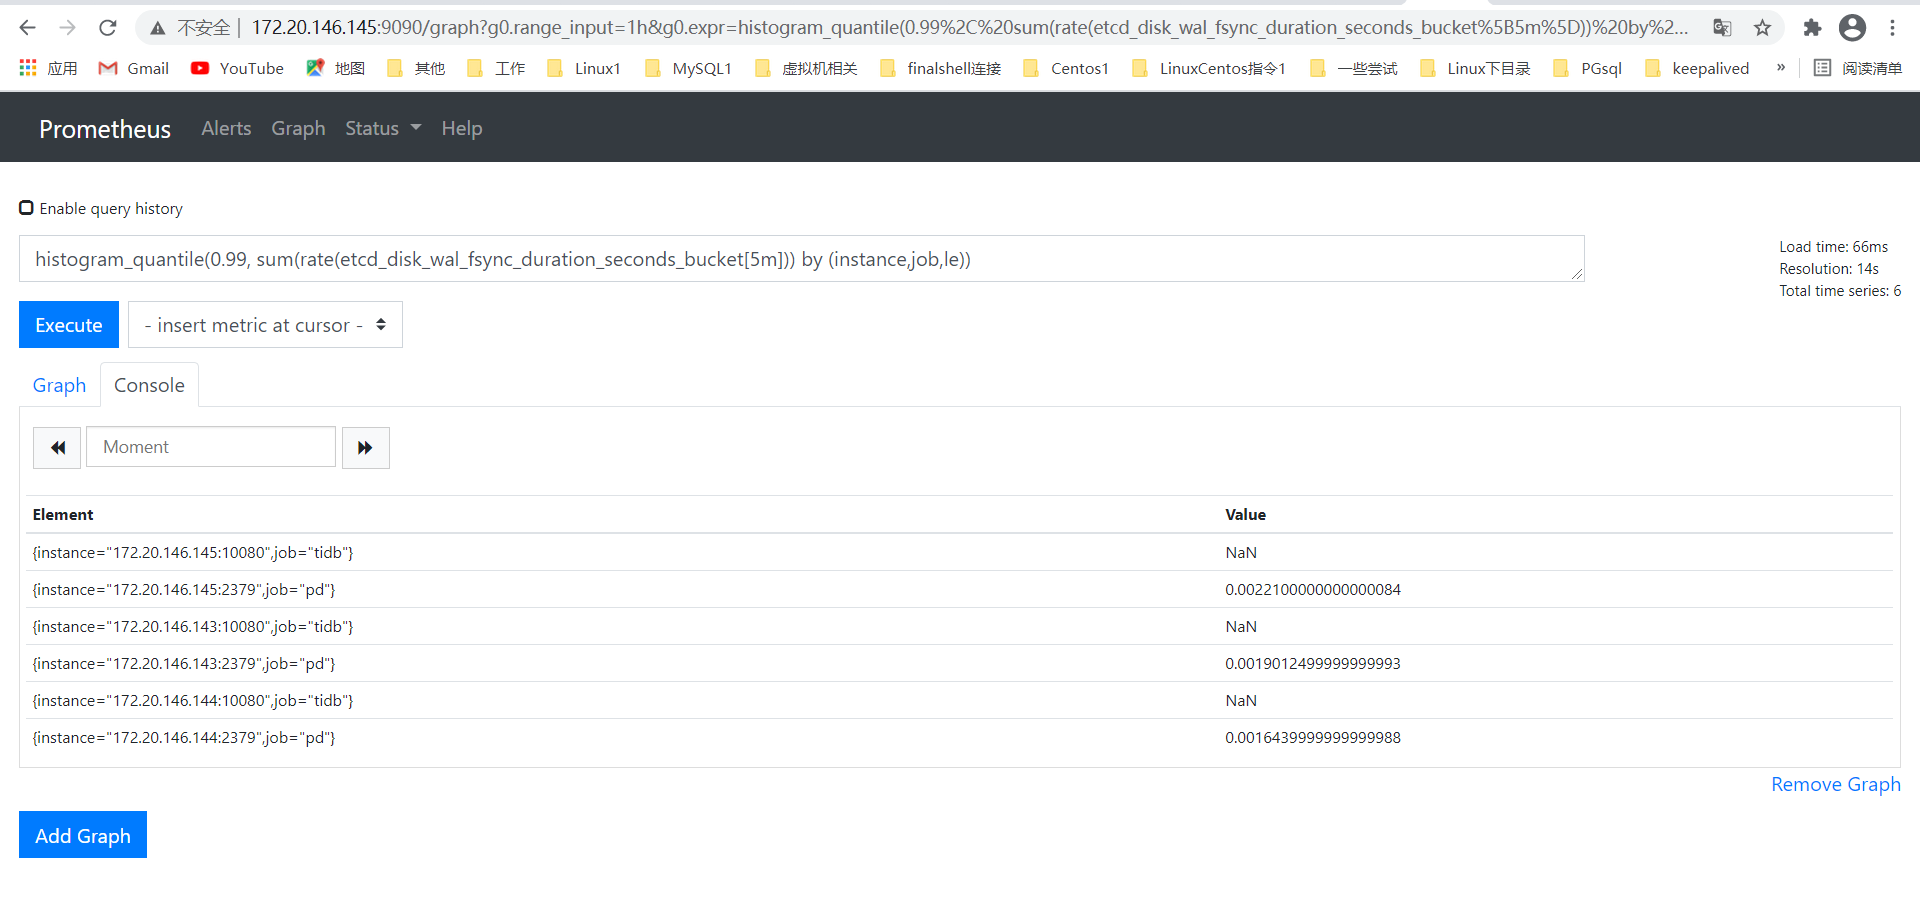Open the keepalived bookmark folder

click(x=1697, y=68)
